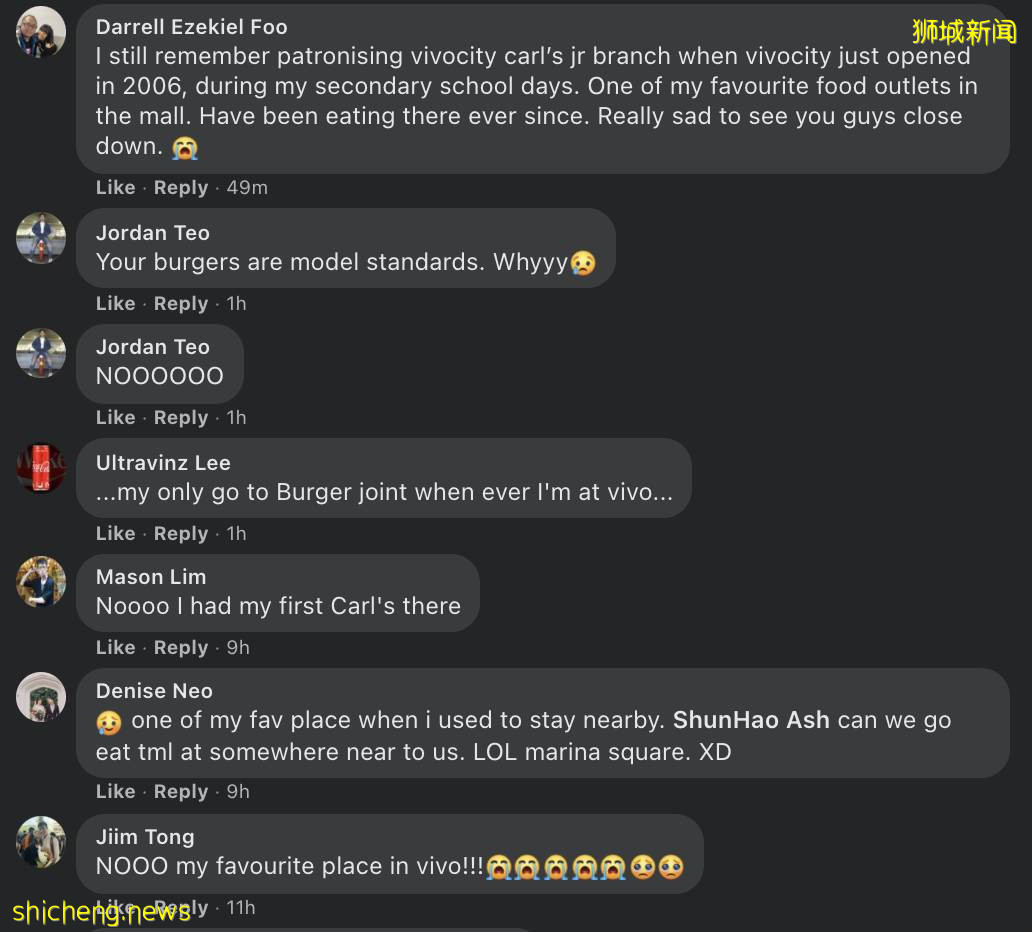Like Jordan Teo's burgers comment
Image resolution: width=1032 pixels, height=932 pixels.
point(115,304)
